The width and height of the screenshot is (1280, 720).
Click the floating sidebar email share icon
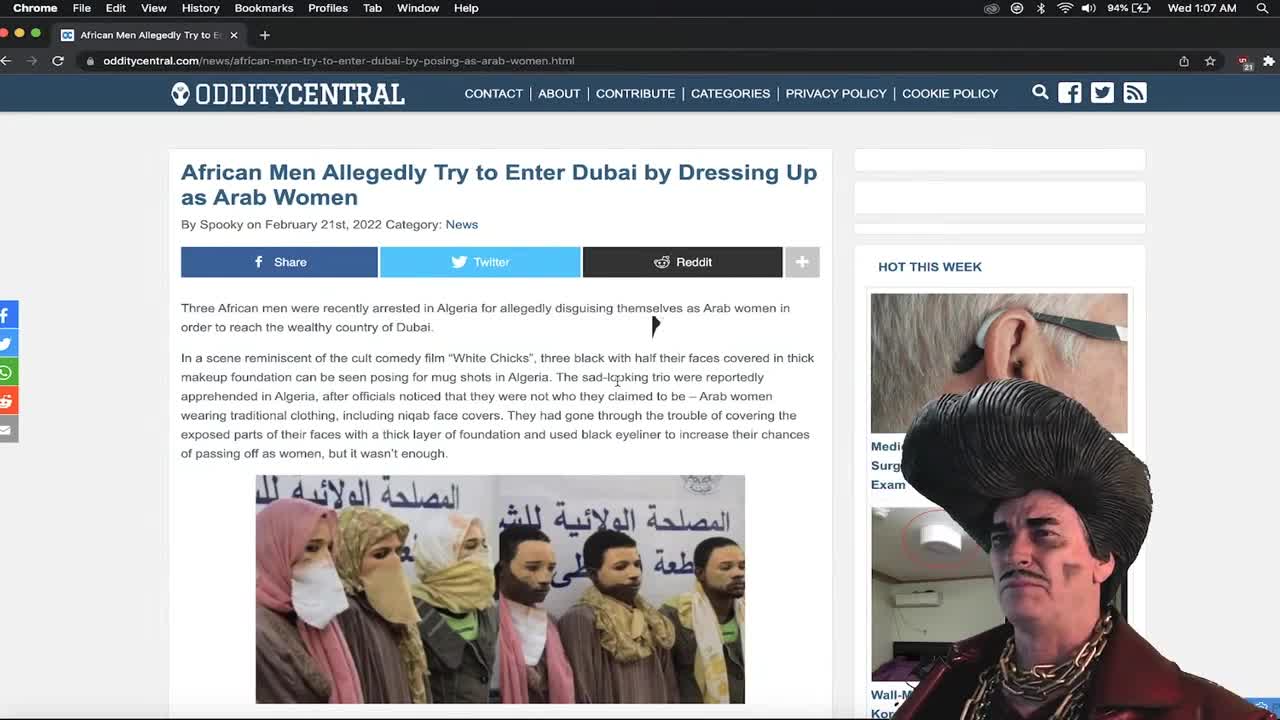coord(7,430)
